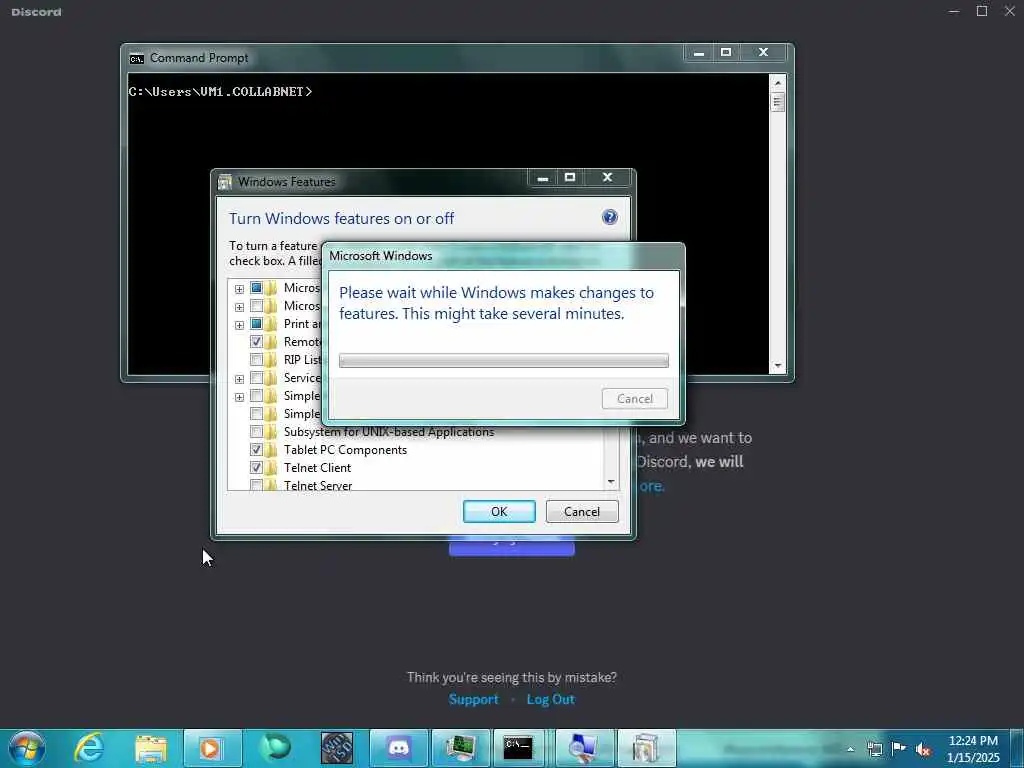The image size is (1024, 768).
Task: Open Discord Support link
Action: [x=473, y=699]
